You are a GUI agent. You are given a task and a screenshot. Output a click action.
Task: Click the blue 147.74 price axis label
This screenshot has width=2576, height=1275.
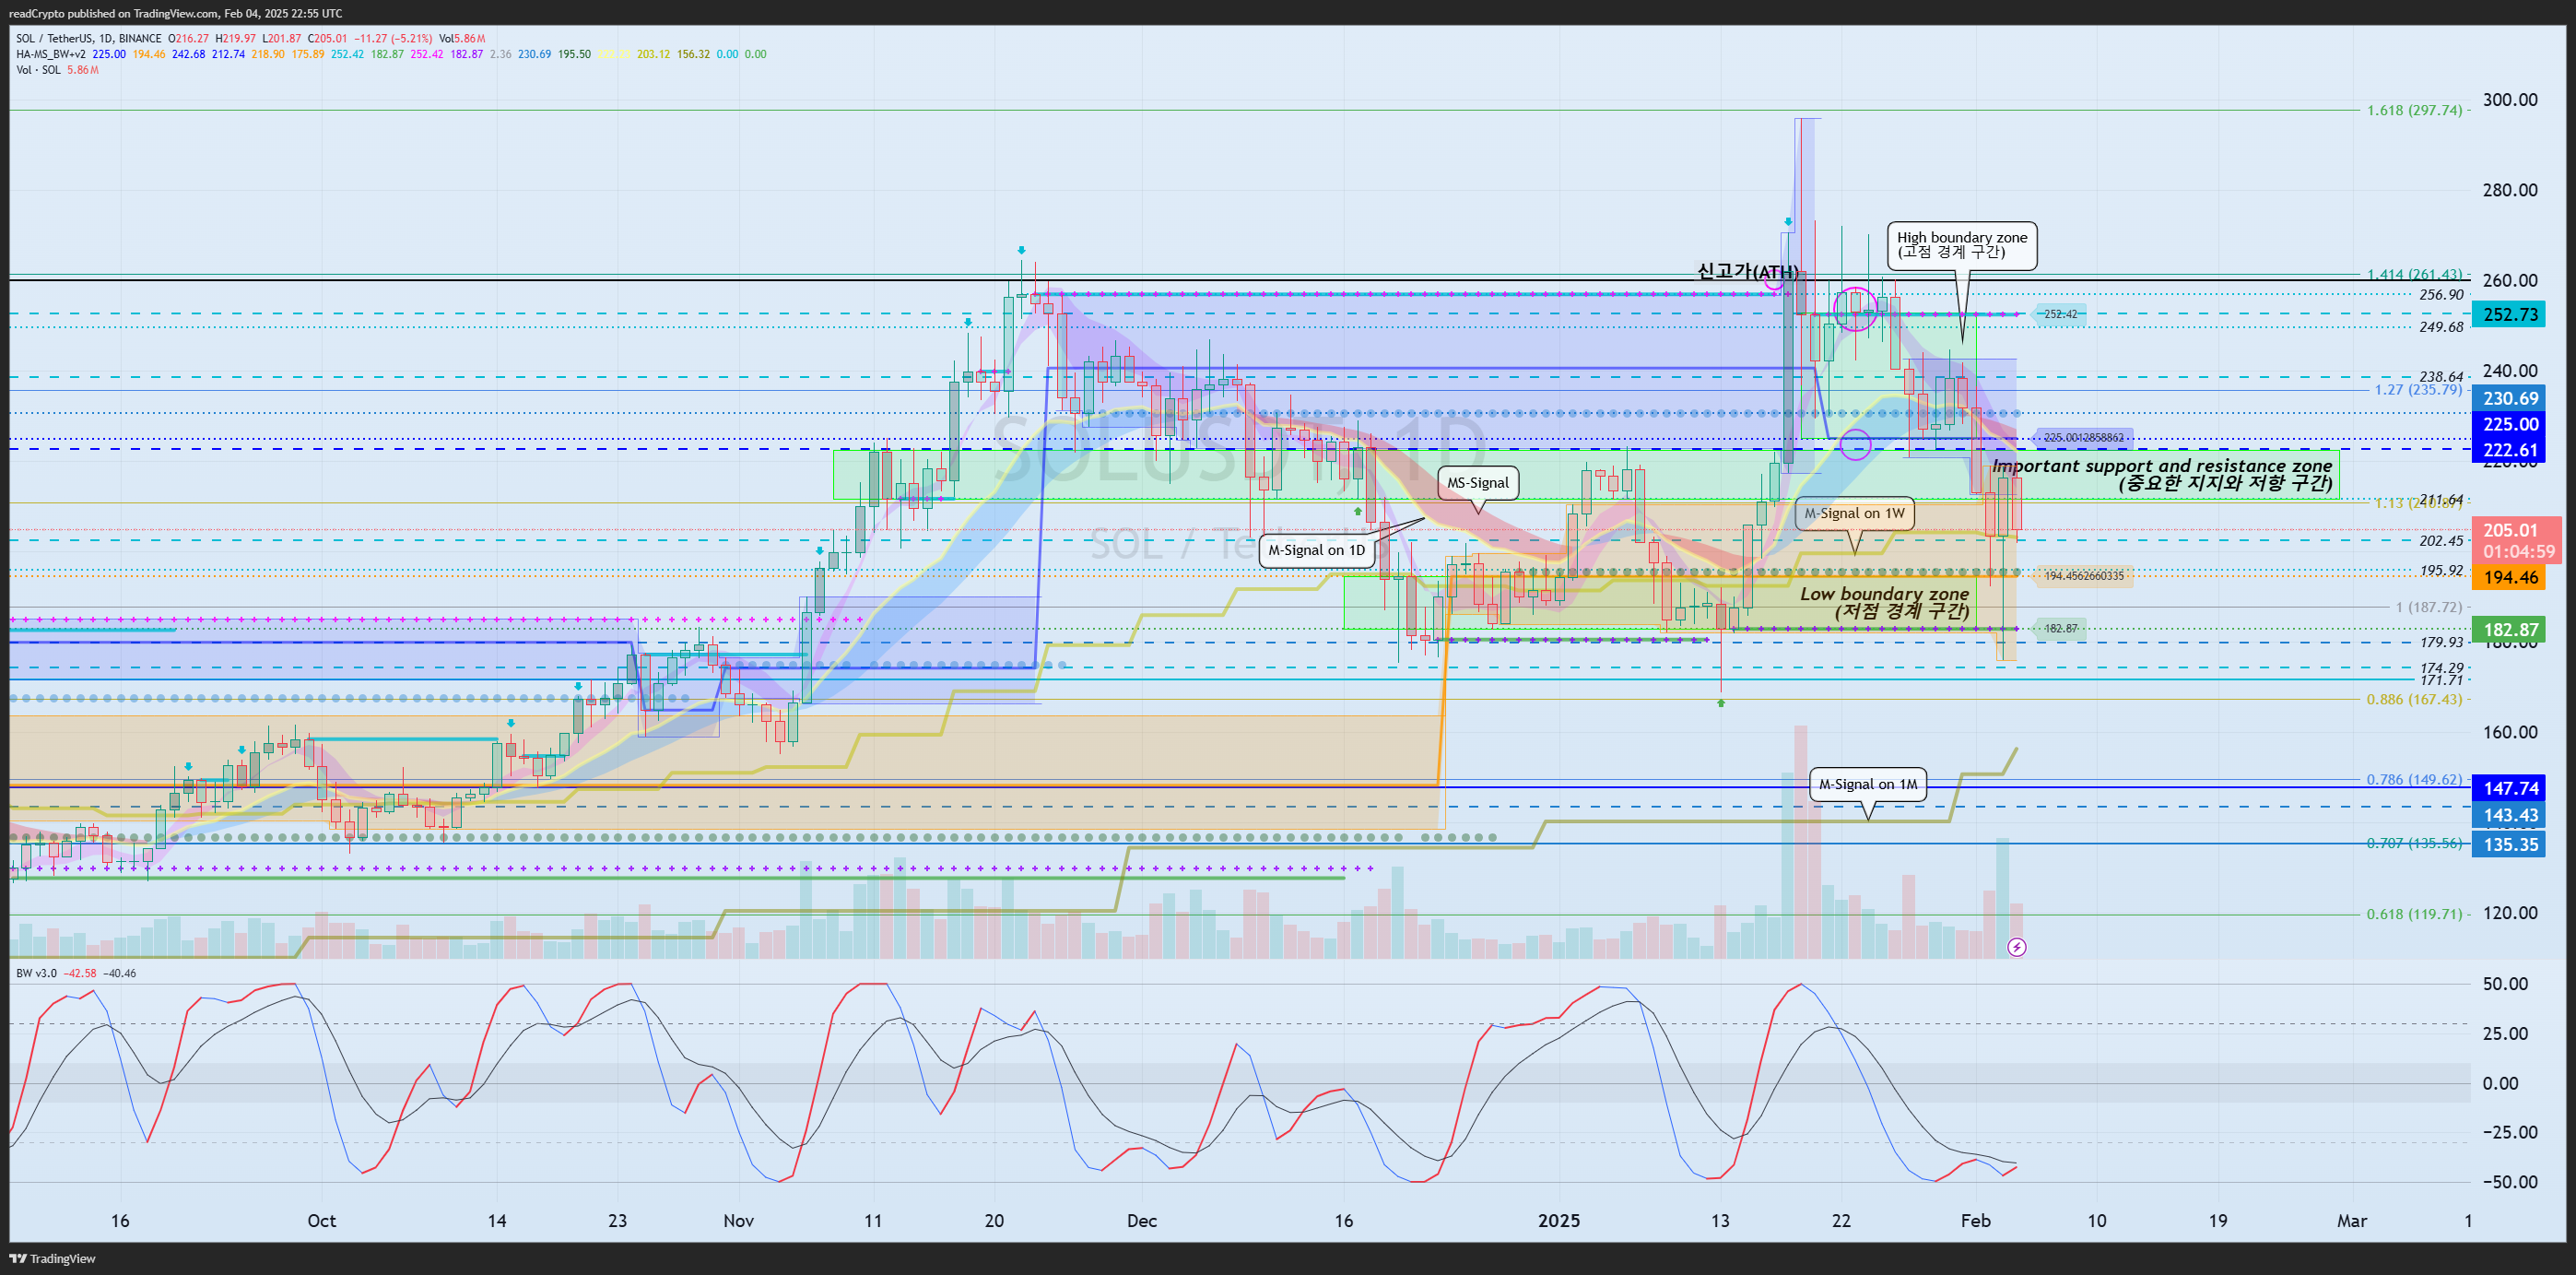tap(2510, 788)
